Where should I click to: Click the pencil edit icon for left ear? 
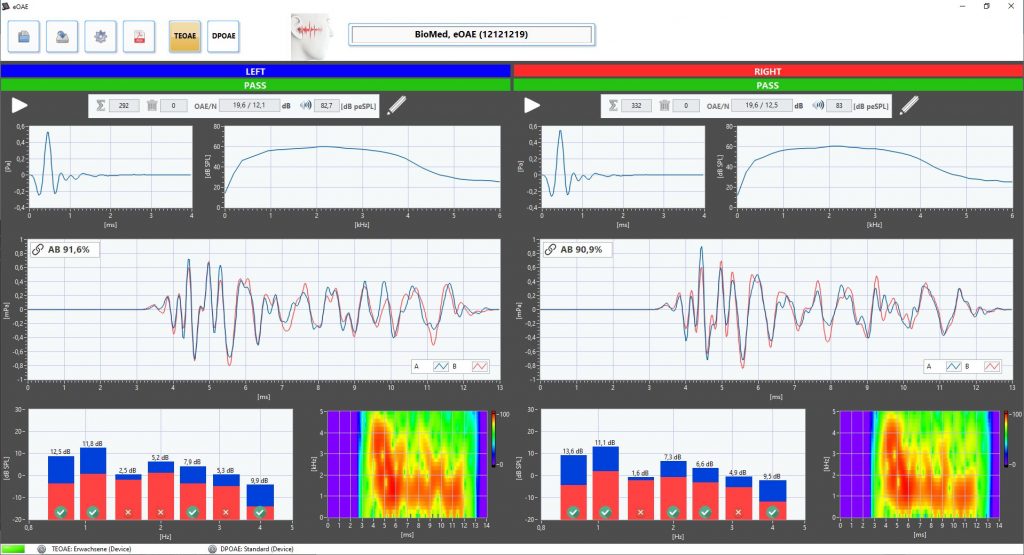(x=397, y=105)
